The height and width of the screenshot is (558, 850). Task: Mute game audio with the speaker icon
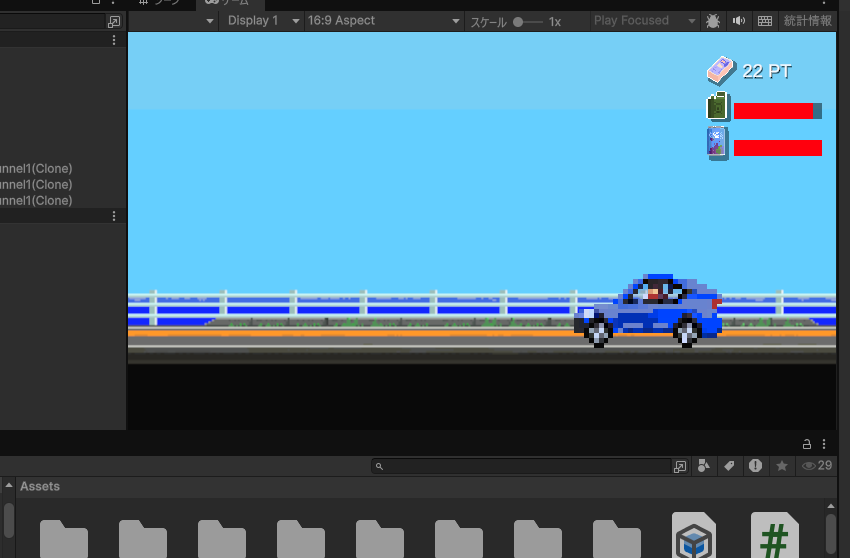tap(739, 21)
